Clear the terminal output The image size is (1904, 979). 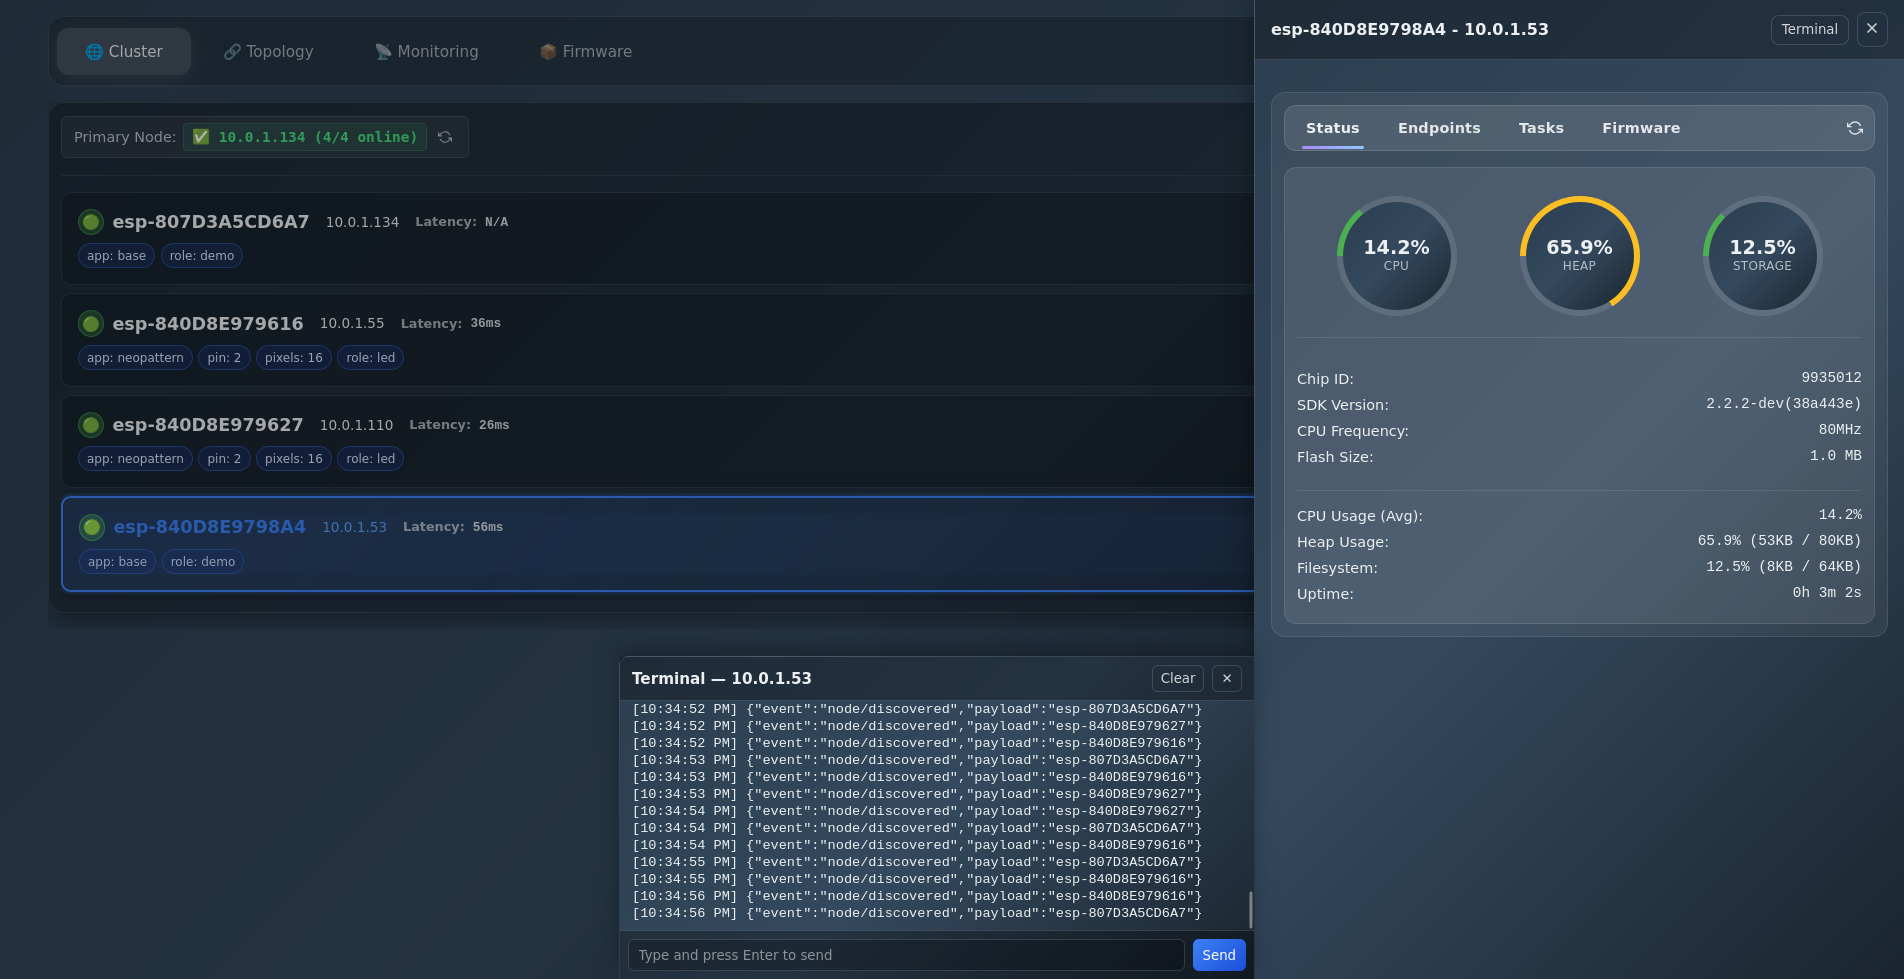click(x=1177, y=678)
